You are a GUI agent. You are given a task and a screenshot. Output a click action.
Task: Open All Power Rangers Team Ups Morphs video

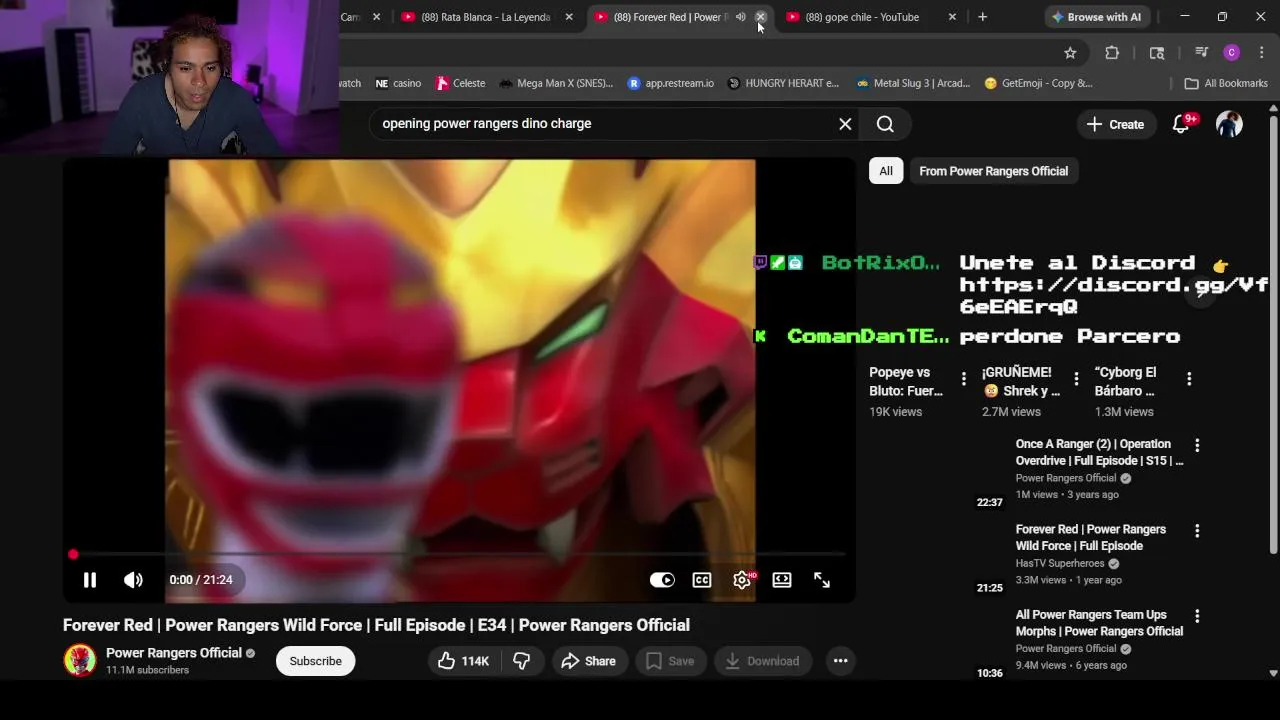coord(1099,623)
